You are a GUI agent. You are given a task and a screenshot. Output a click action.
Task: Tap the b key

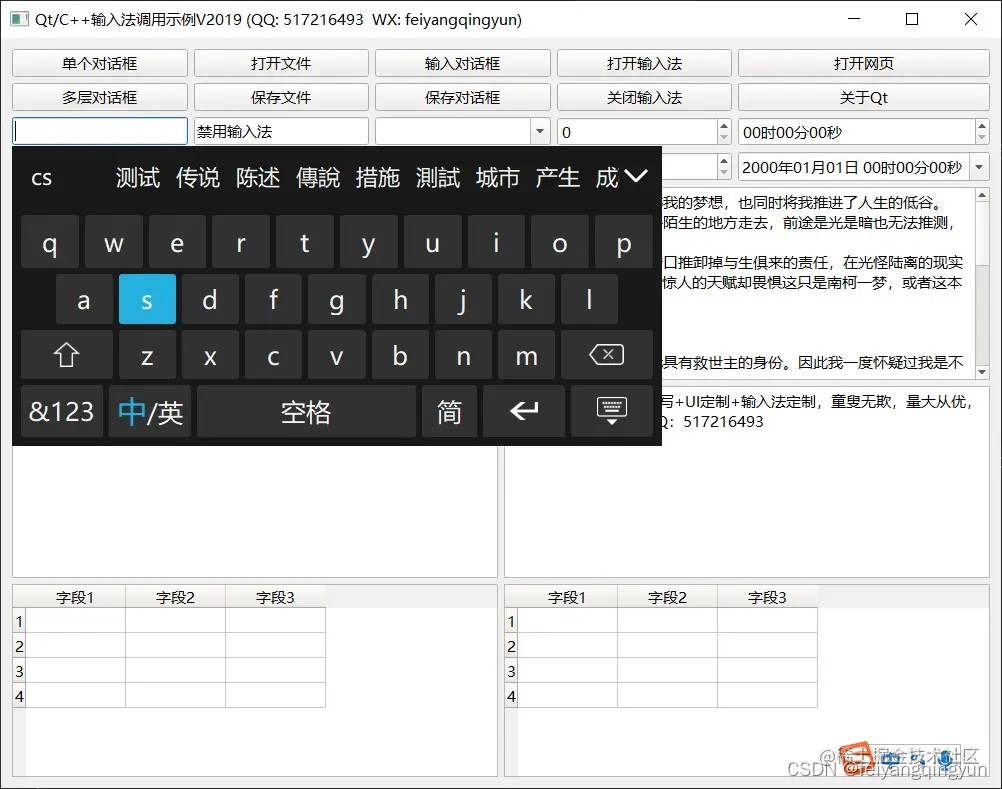[399, 355]
